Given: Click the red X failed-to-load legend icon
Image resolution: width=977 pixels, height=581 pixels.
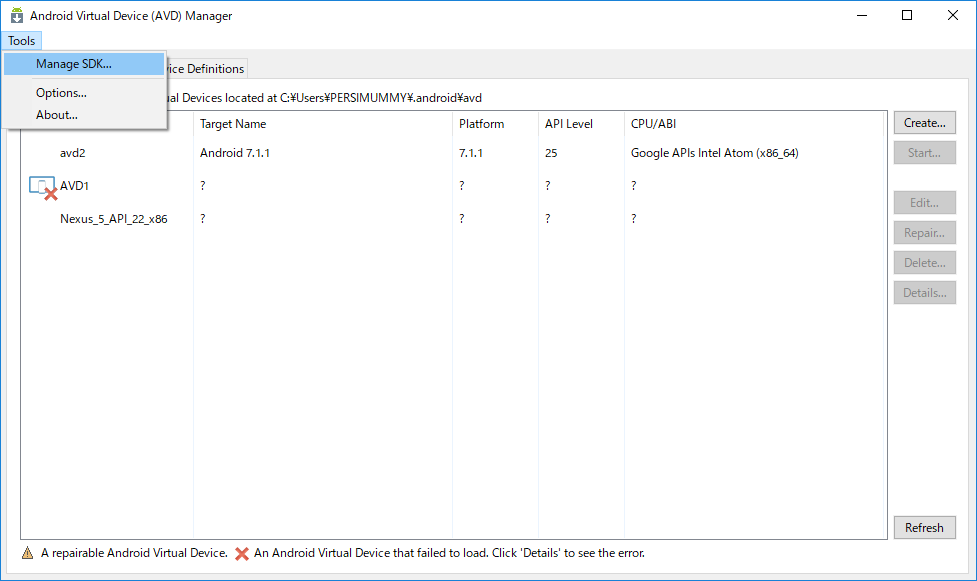Looking at the screenshot, I should 242,553.
